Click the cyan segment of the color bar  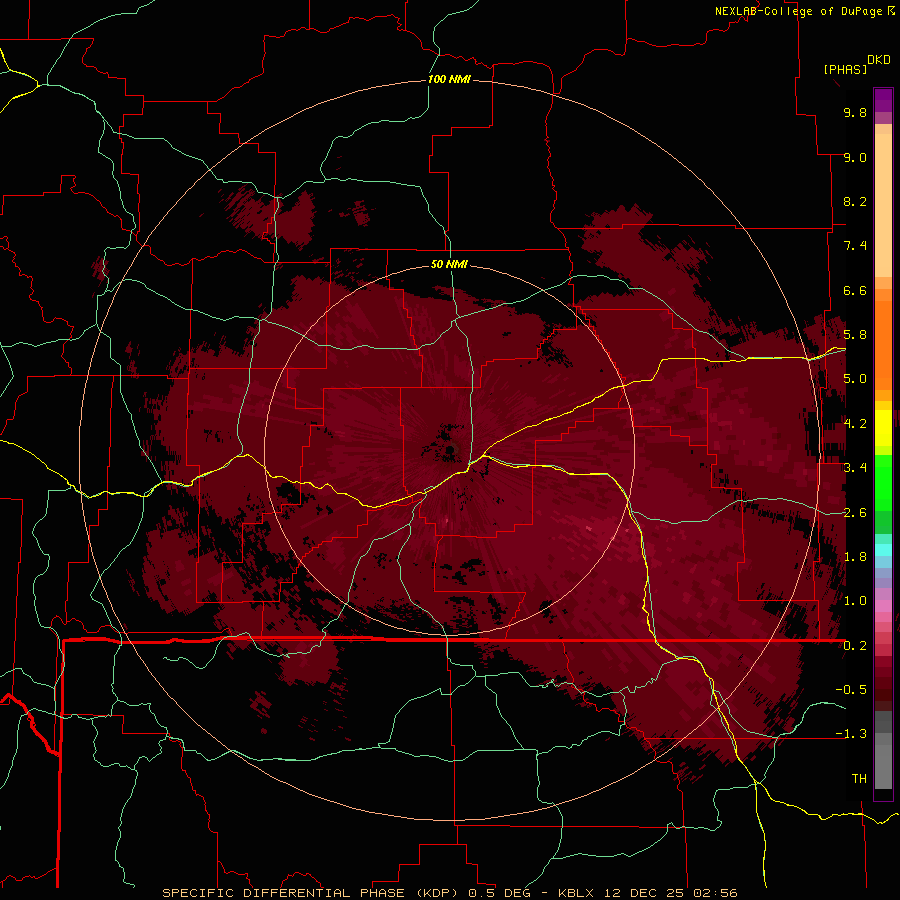(x=883, y=550)
